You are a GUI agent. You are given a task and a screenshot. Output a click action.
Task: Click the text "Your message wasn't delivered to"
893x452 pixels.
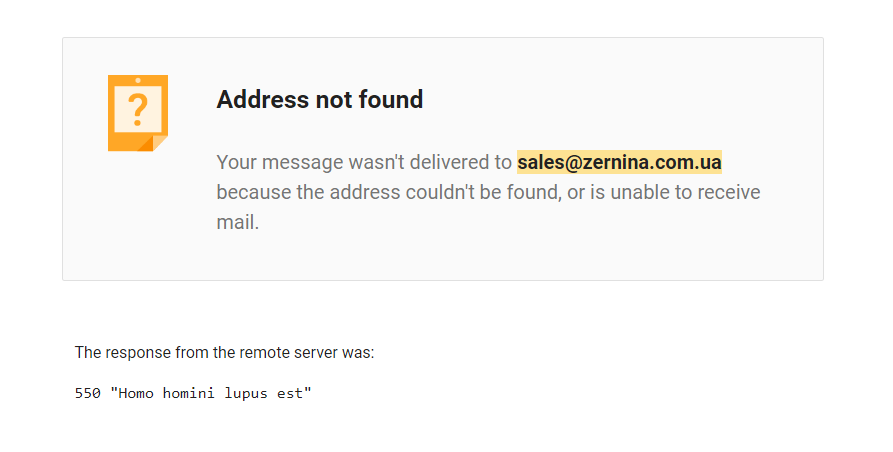[364, 162]
